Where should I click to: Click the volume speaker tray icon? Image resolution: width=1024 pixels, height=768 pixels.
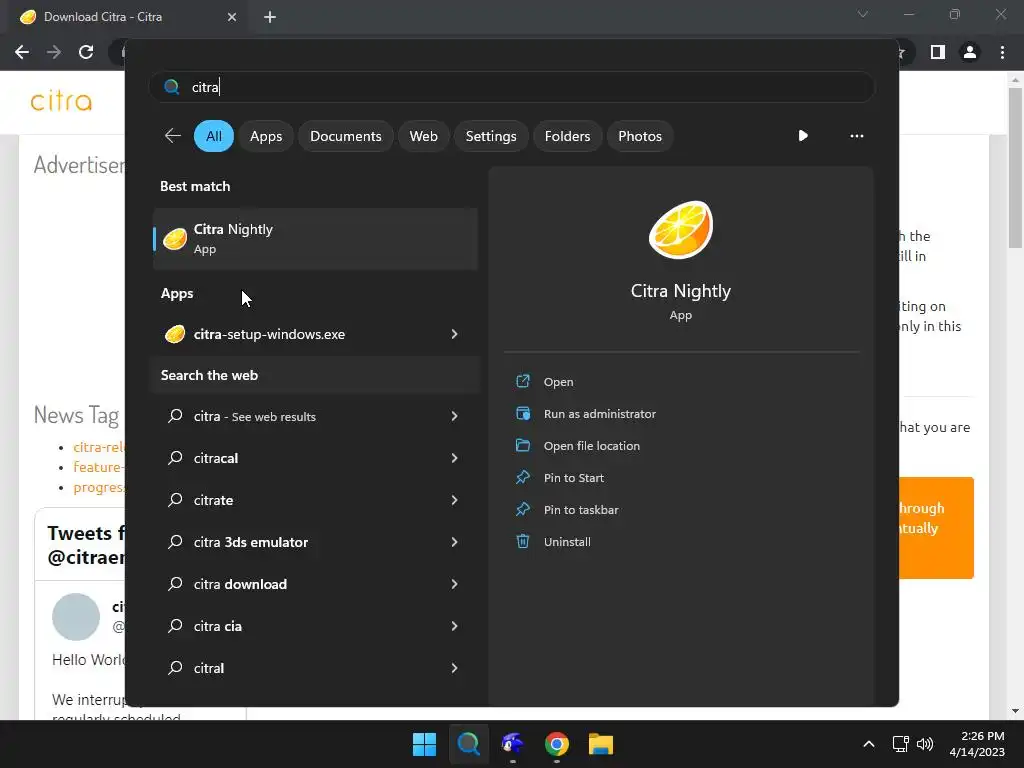pos(925,744)
